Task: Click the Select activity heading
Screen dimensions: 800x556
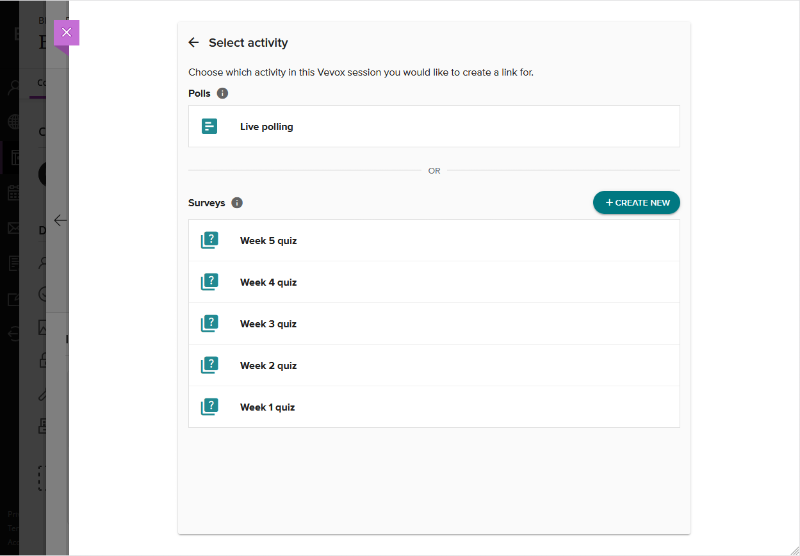Action: click(248, 43)
